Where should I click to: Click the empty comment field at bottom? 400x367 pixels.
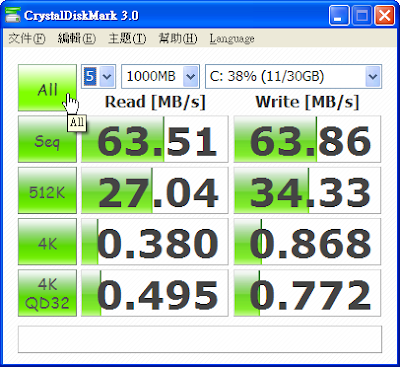coord(200,339)
